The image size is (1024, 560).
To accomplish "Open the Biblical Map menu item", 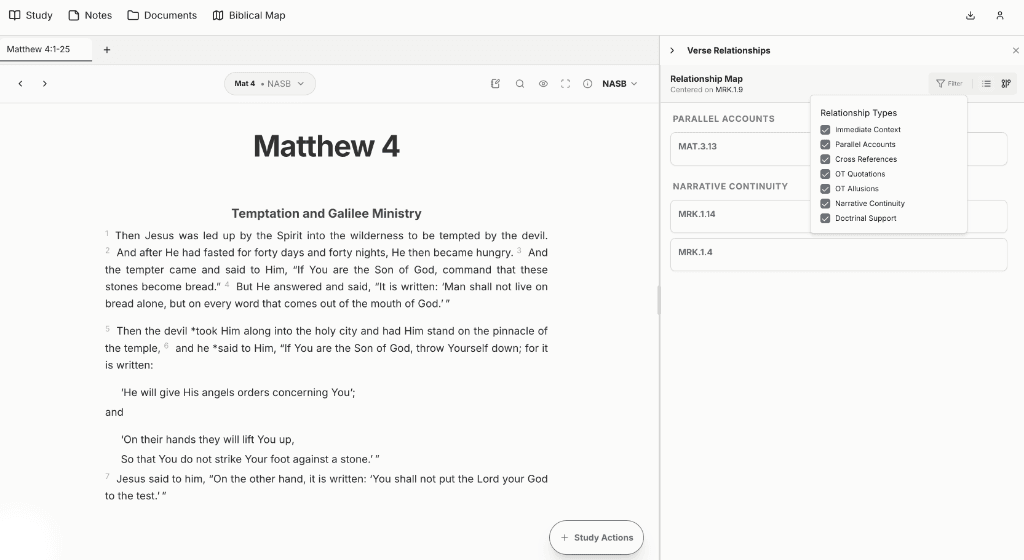I will (249, 16).
